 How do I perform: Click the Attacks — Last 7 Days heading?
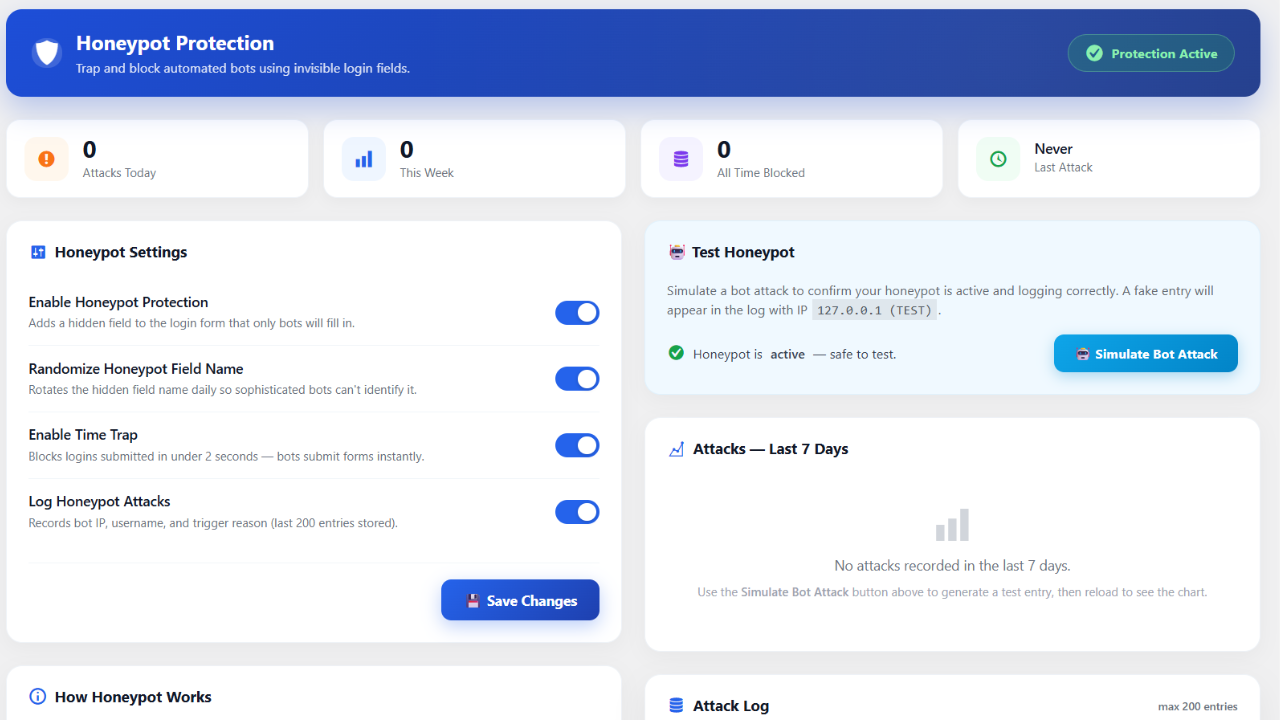770,449
